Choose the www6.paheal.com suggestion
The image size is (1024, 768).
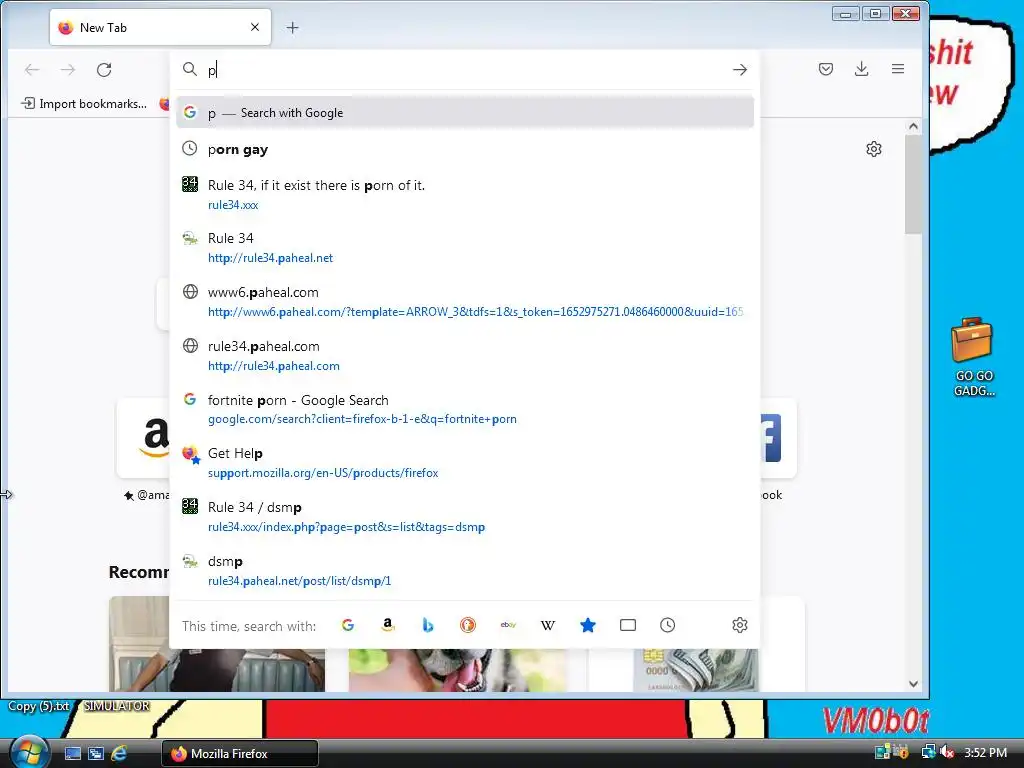pyautogui.click(x=465, y=302)
